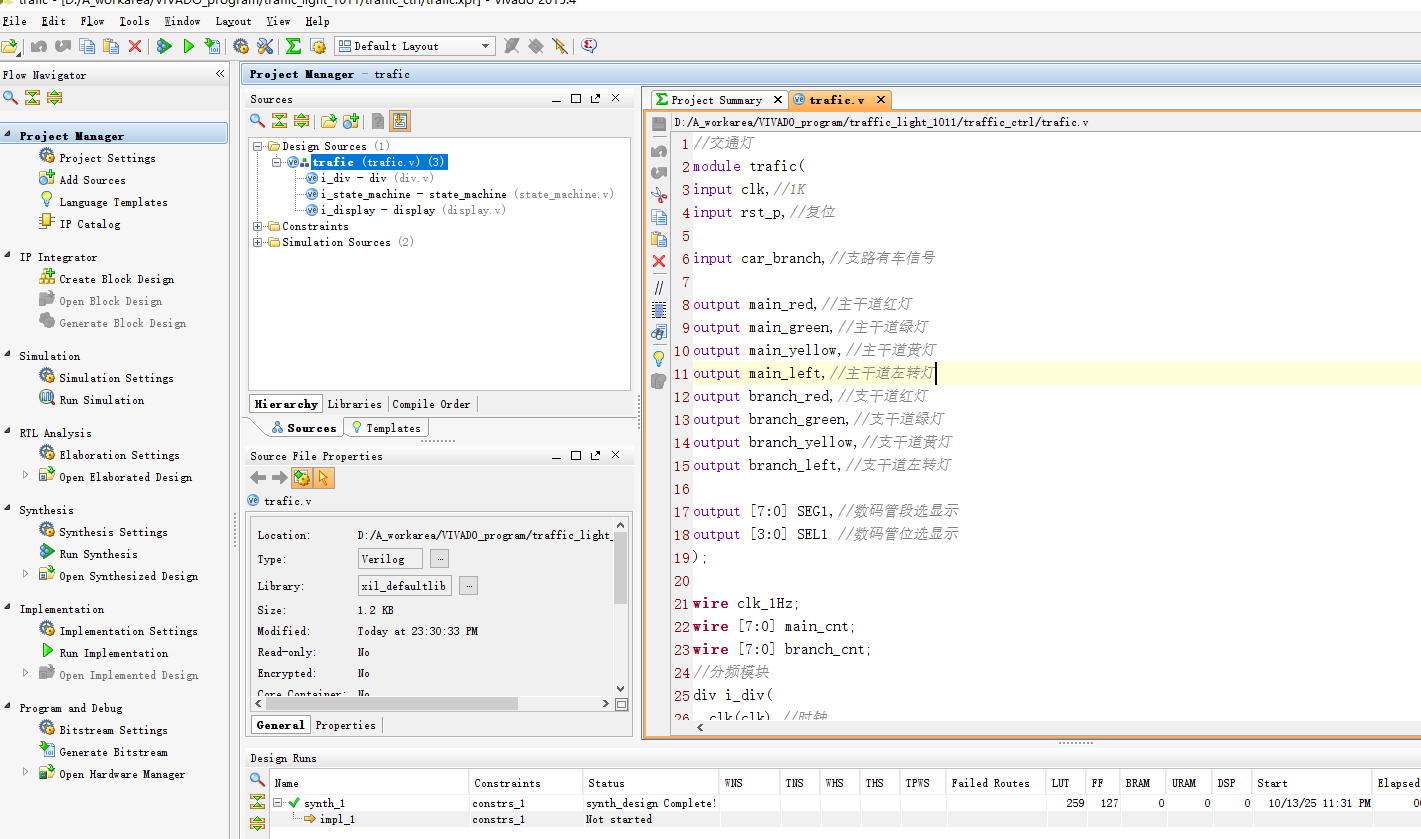Screen dimensions: 1421x839
Task: Click Run Implementation in Flow Navigator
Action: click(x=113, y=653)
